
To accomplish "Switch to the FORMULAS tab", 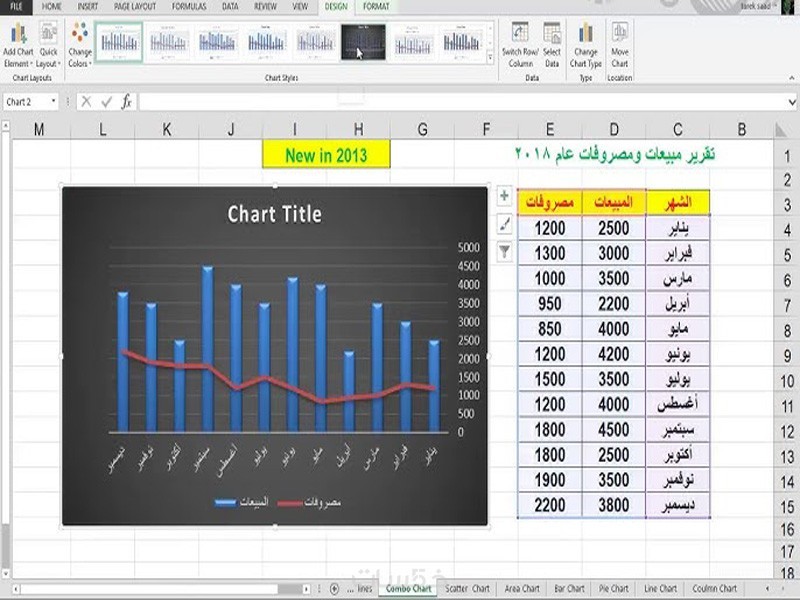I will point(189,7).
